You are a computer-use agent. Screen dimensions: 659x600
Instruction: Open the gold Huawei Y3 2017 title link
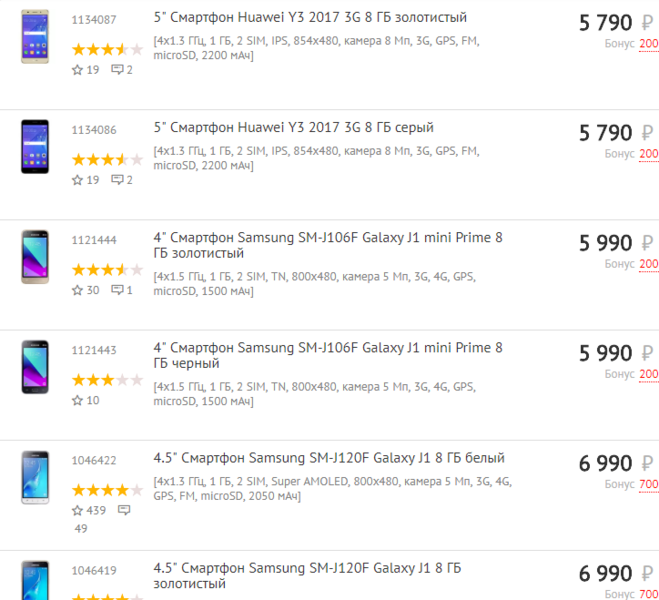coord(310,18)
